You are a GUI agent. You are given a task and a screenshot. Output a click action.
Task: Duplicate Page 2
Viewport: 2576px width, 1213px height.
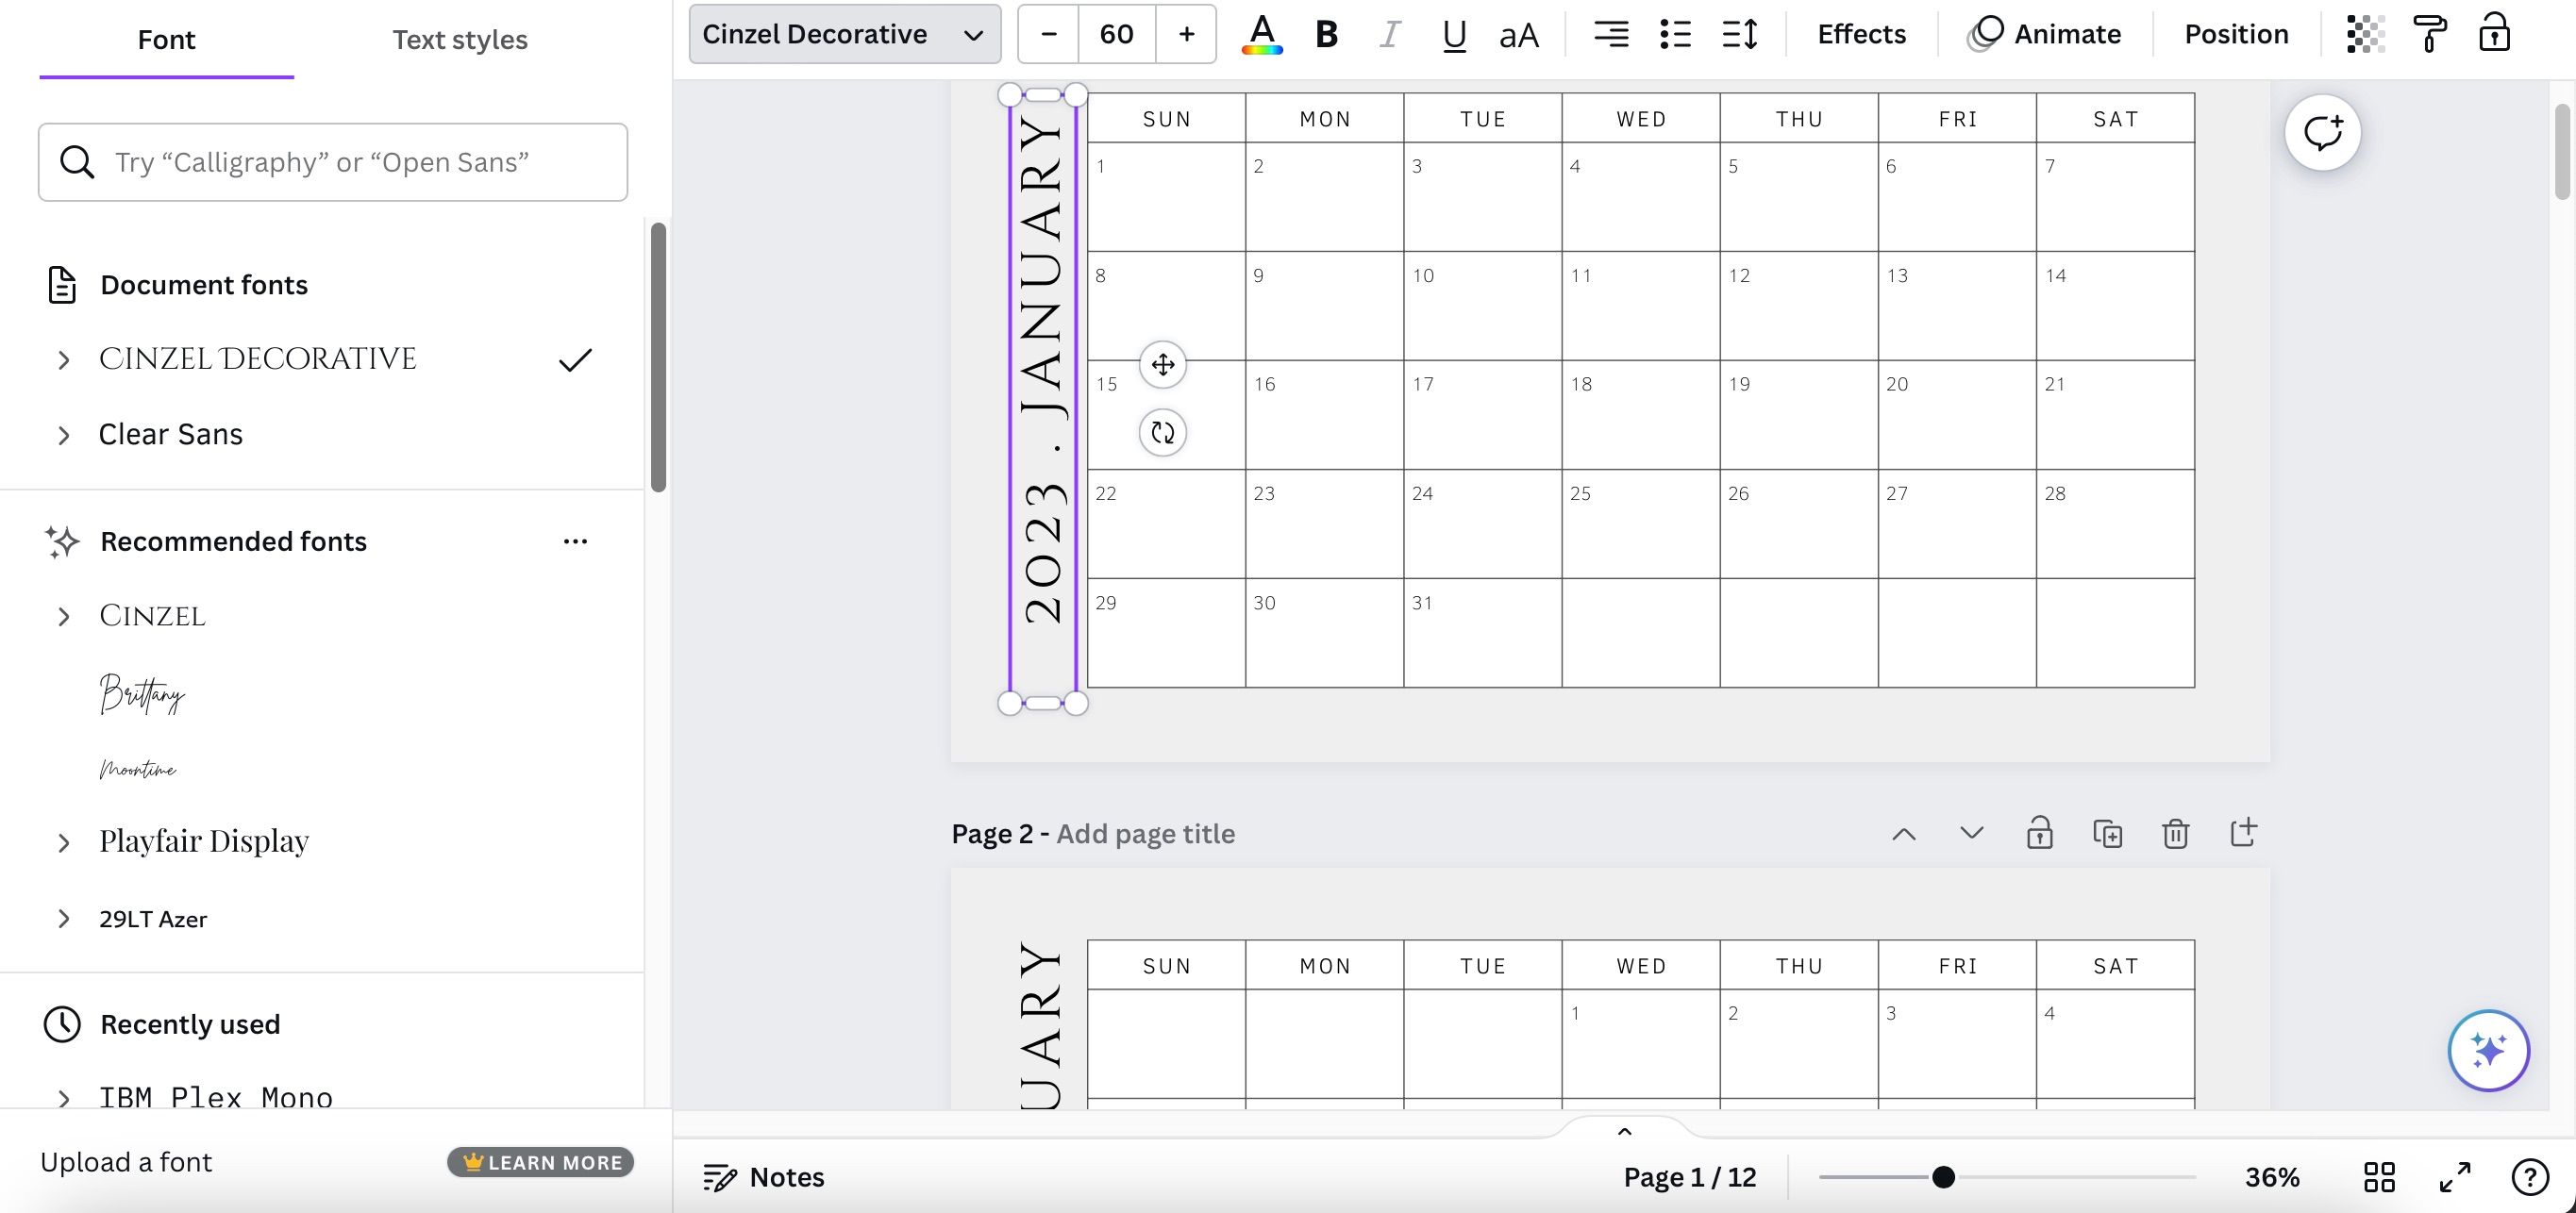click(2107, 833)
